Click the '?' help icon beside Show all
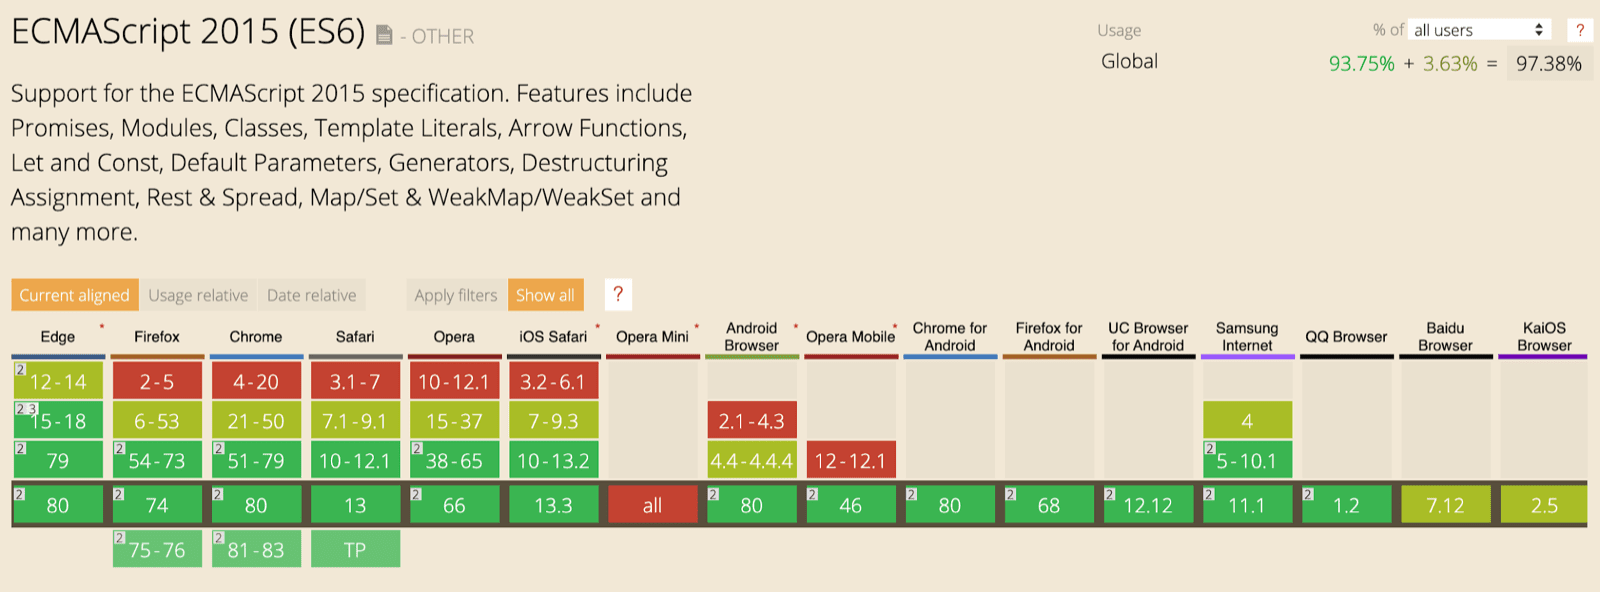This screenshot has width=1600, height=592. tap(618, 295)
